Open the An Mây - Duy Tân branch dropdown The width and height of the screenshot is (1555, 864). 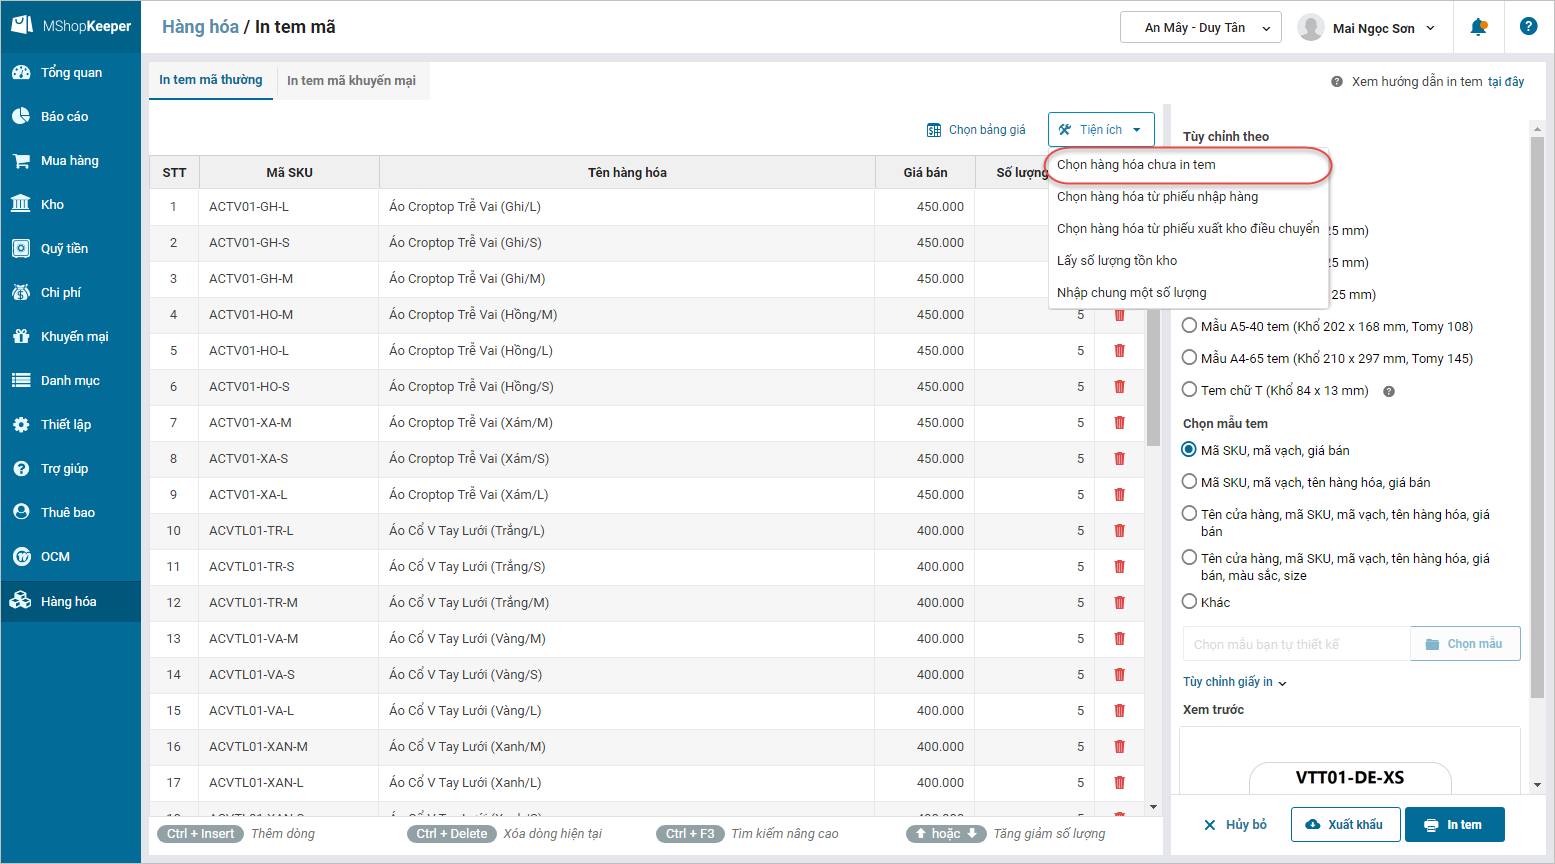pyautogui.click(x=1201, y=27)
